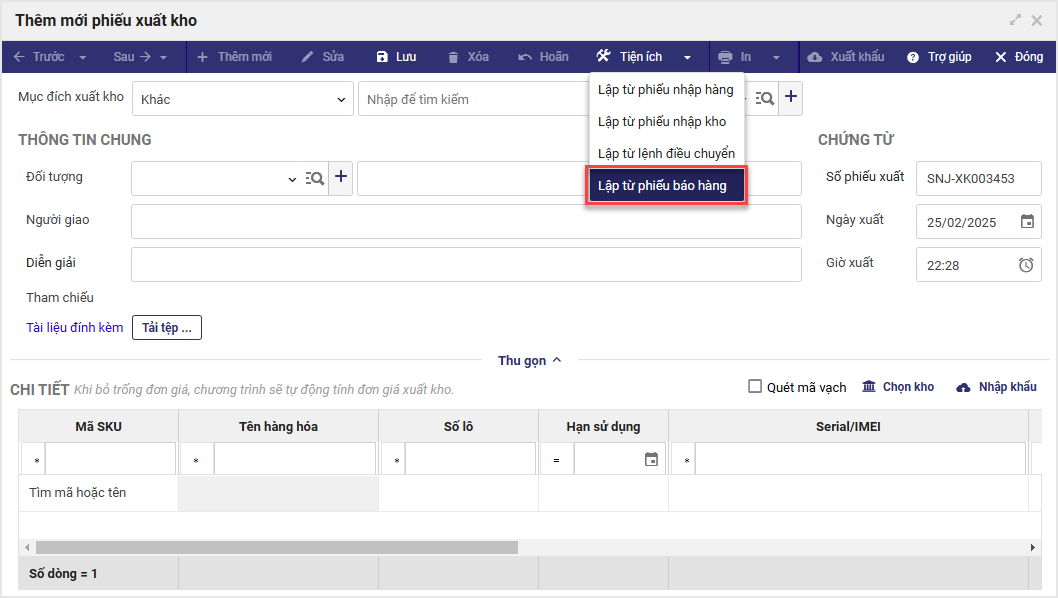This screenshot has height=598, width=1058.
Task: Click the Chọn kho button
Action: (x=898, y=387)
